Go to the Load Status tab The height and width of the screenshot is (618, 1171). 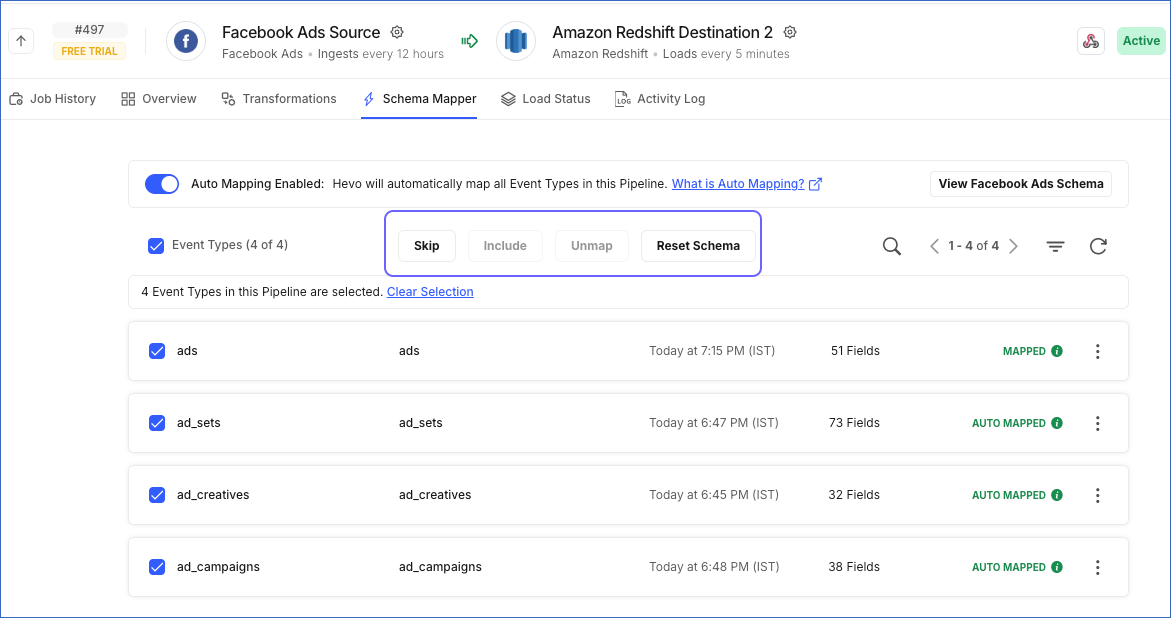[546, 99]
